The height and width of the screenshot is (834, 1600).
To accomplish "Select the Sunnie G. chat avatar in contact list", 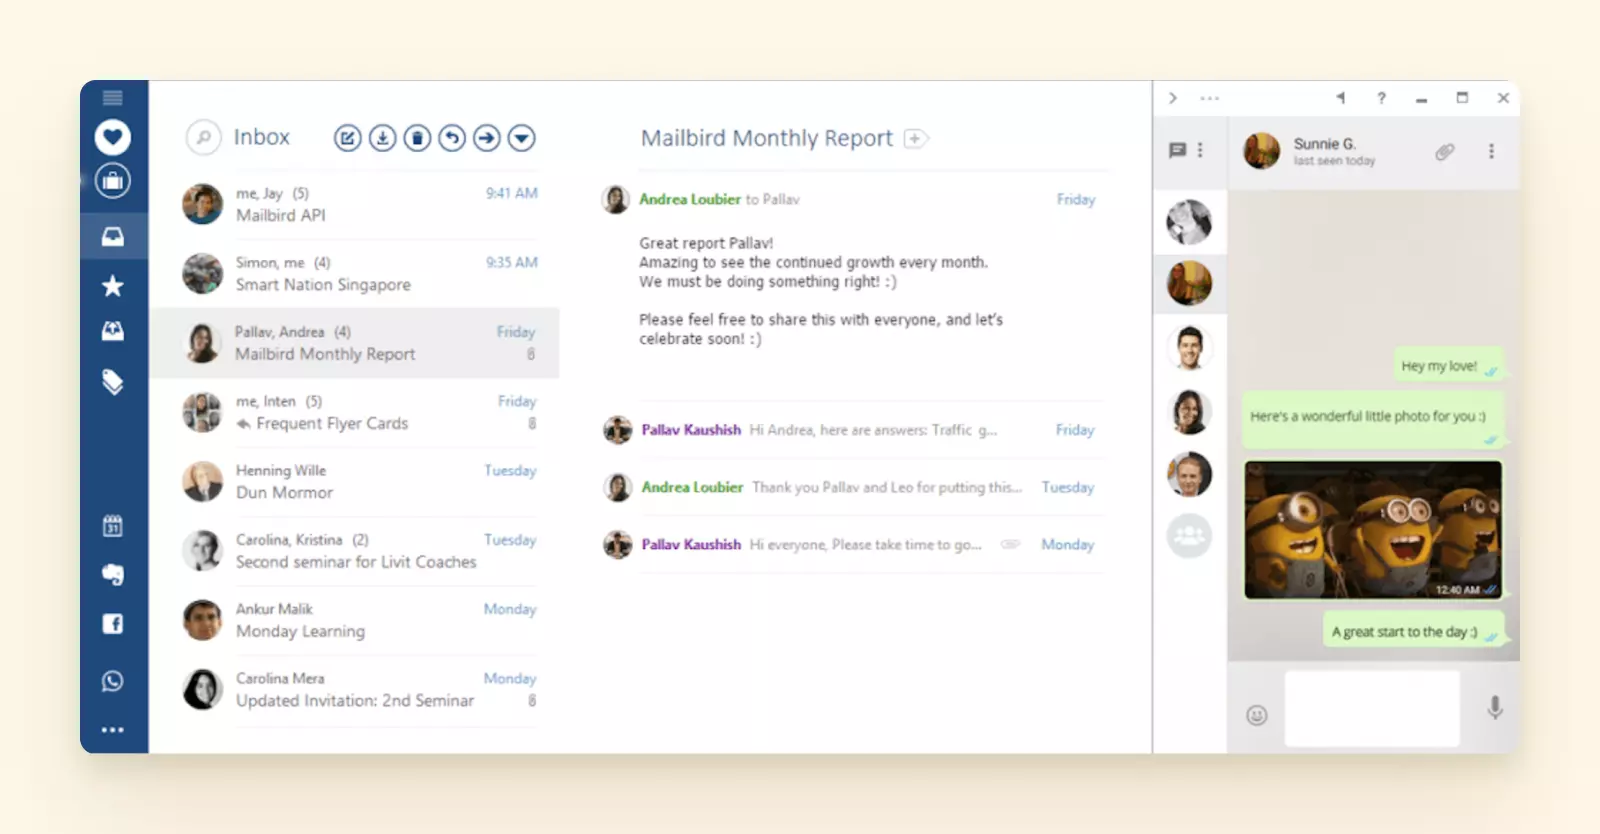I will 1189,284.
